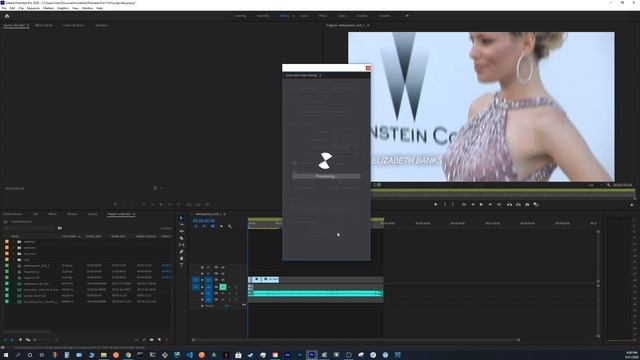640x360 pixels.
Task: Switch to Audio Clip Mixer tab
Action: (x=73, y=25)
